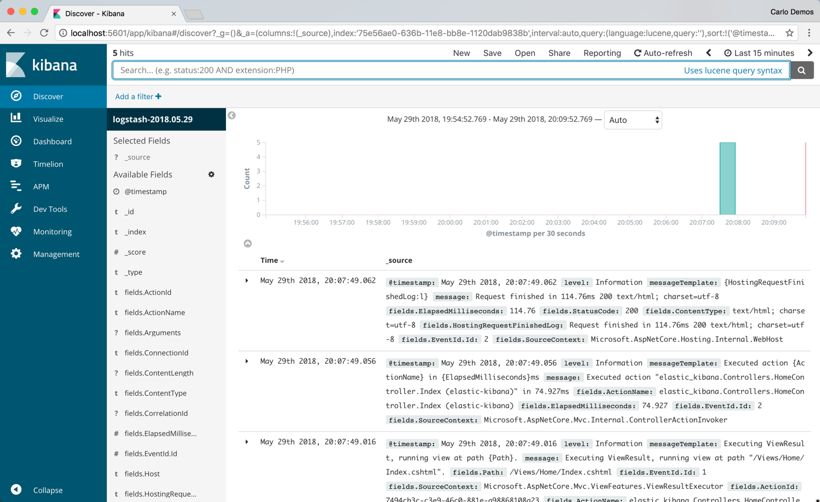Open the Timelion icon in sidebar
The height and width of the screenshot is (502, 820).
point(16,163)
